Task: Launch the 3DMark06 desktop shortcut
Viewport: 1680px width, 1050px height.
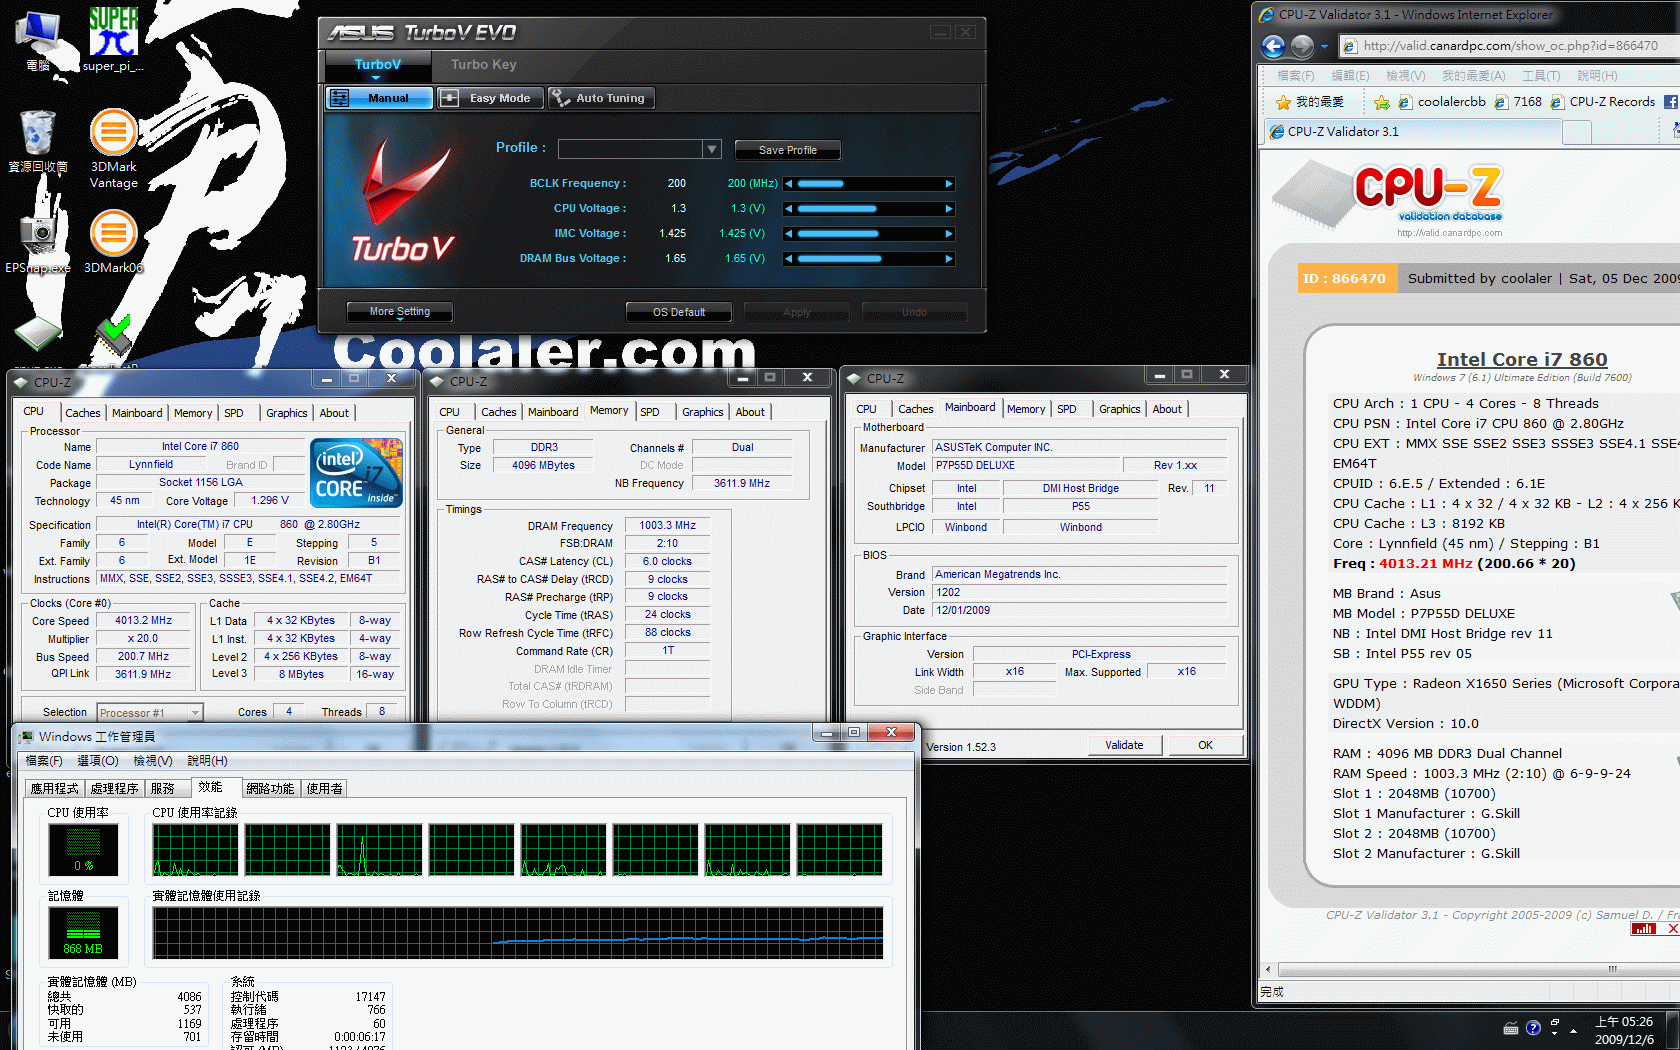Action: 114,240
